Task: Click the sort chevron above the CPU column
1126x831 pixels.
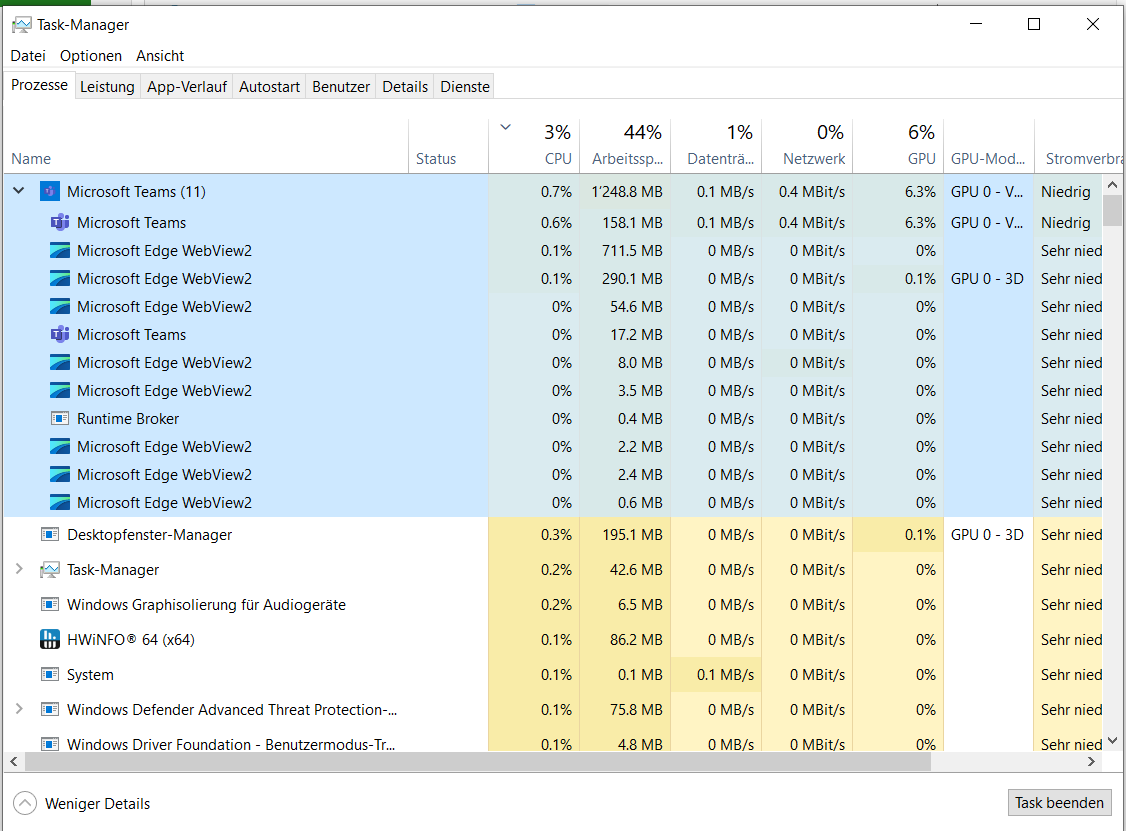Action: coord(506,127)
